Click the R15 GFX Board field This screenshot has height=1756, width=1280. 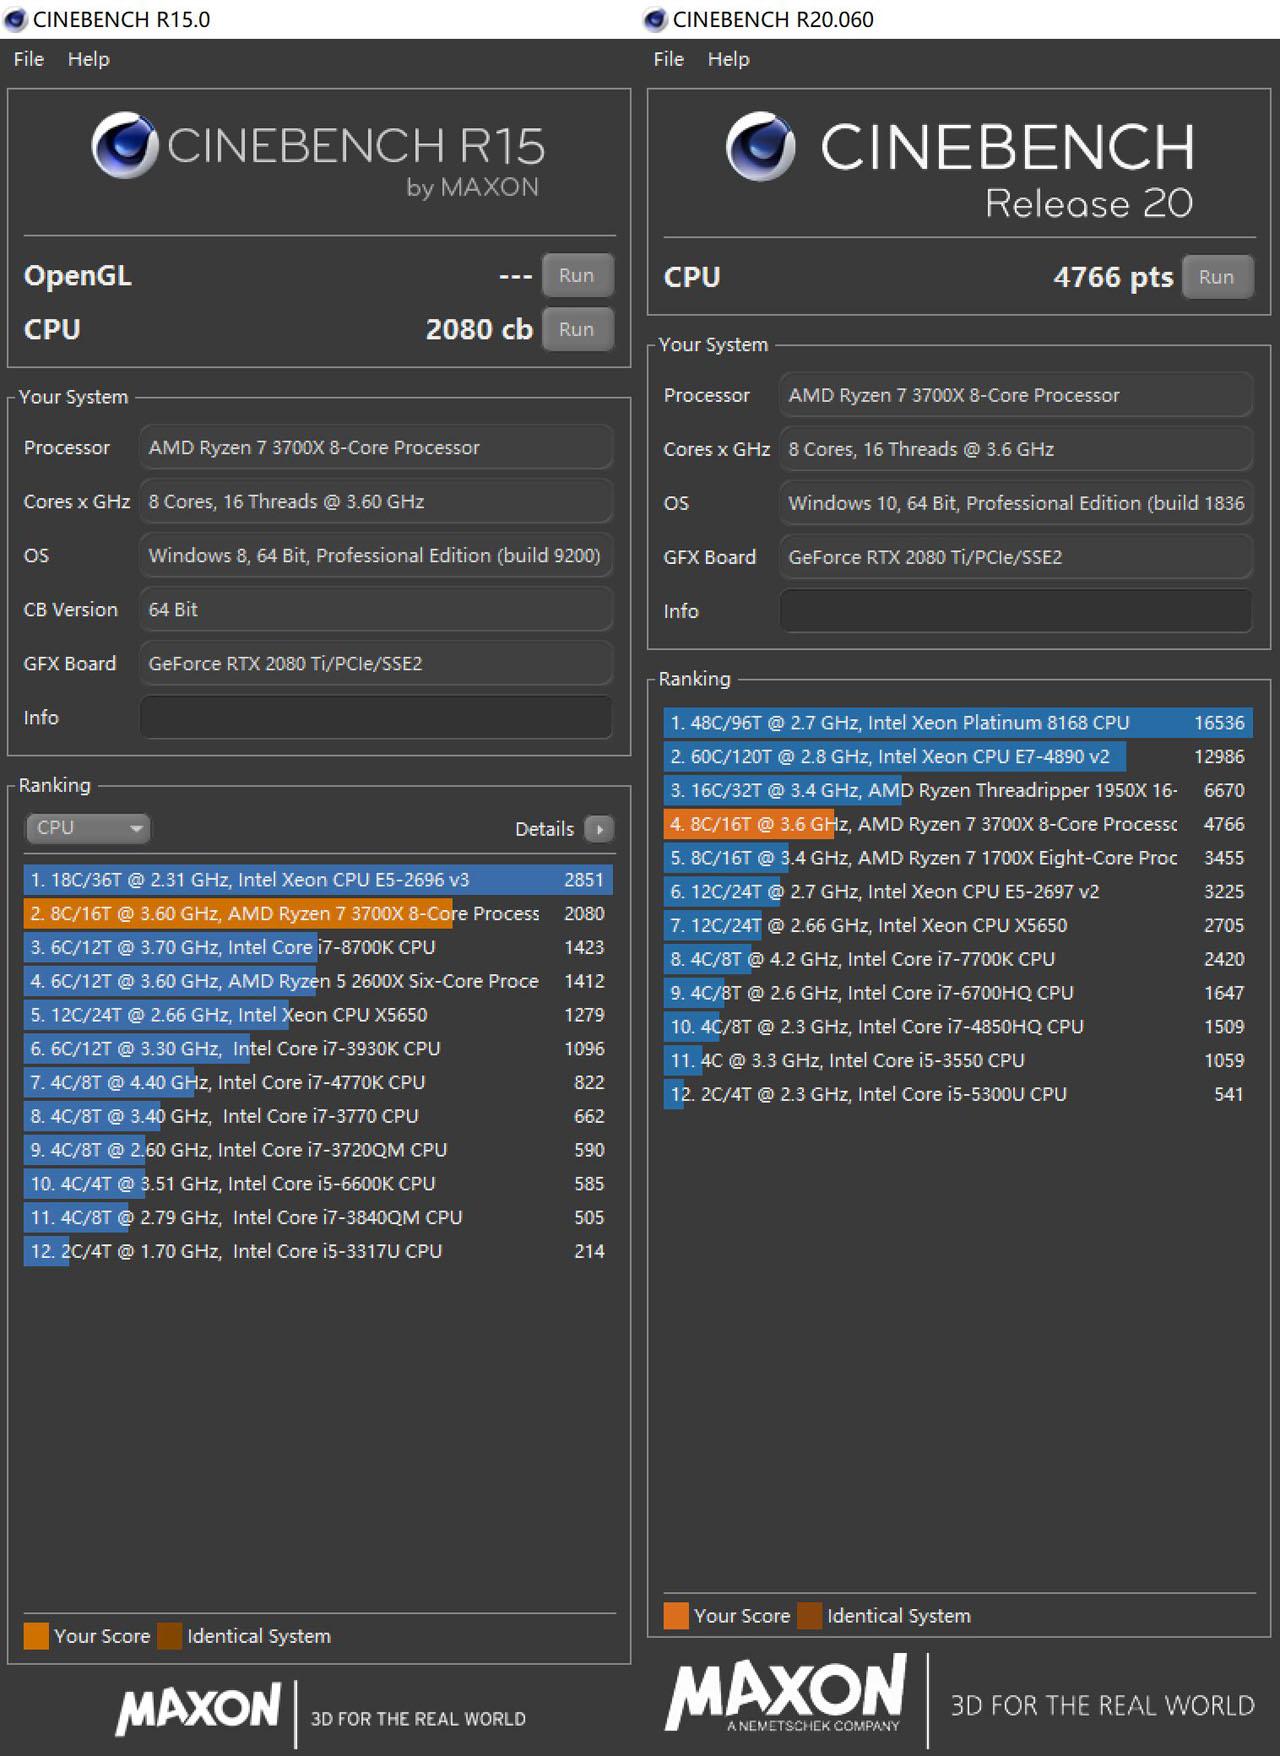pos(376,663)
